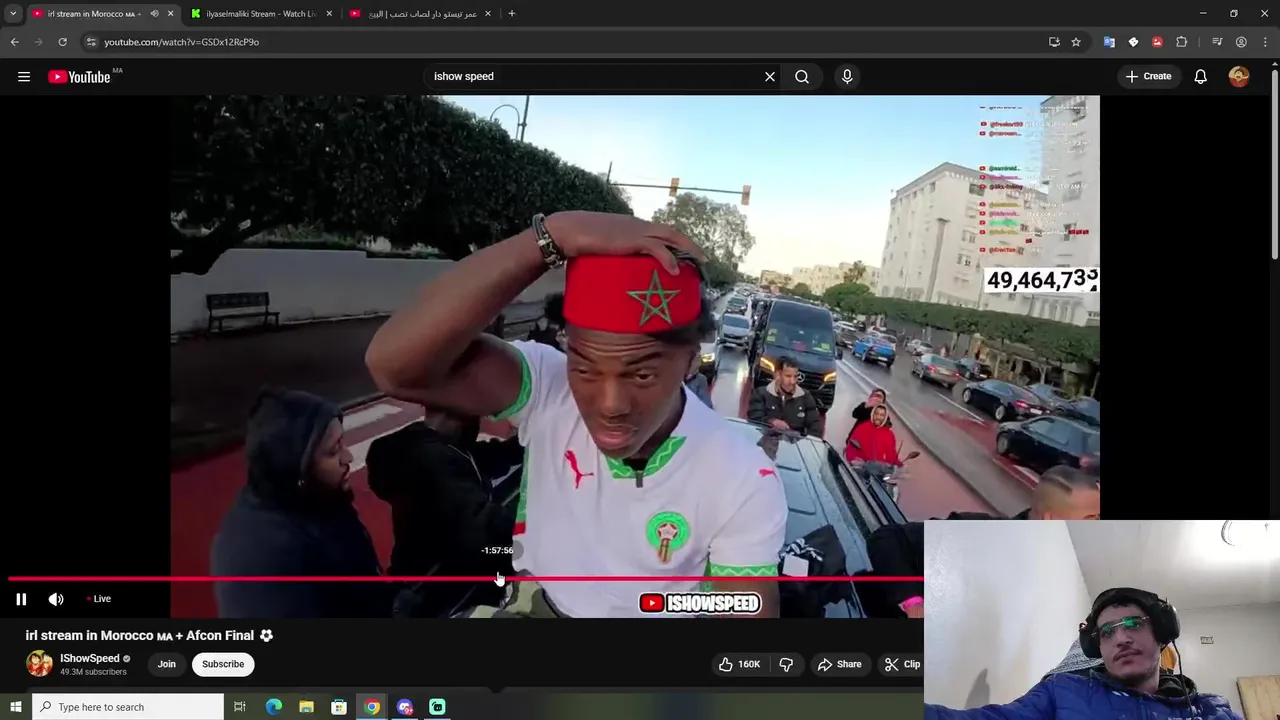Clear the search text with the X
This screenshot has width=1280, height=720.
770,76
